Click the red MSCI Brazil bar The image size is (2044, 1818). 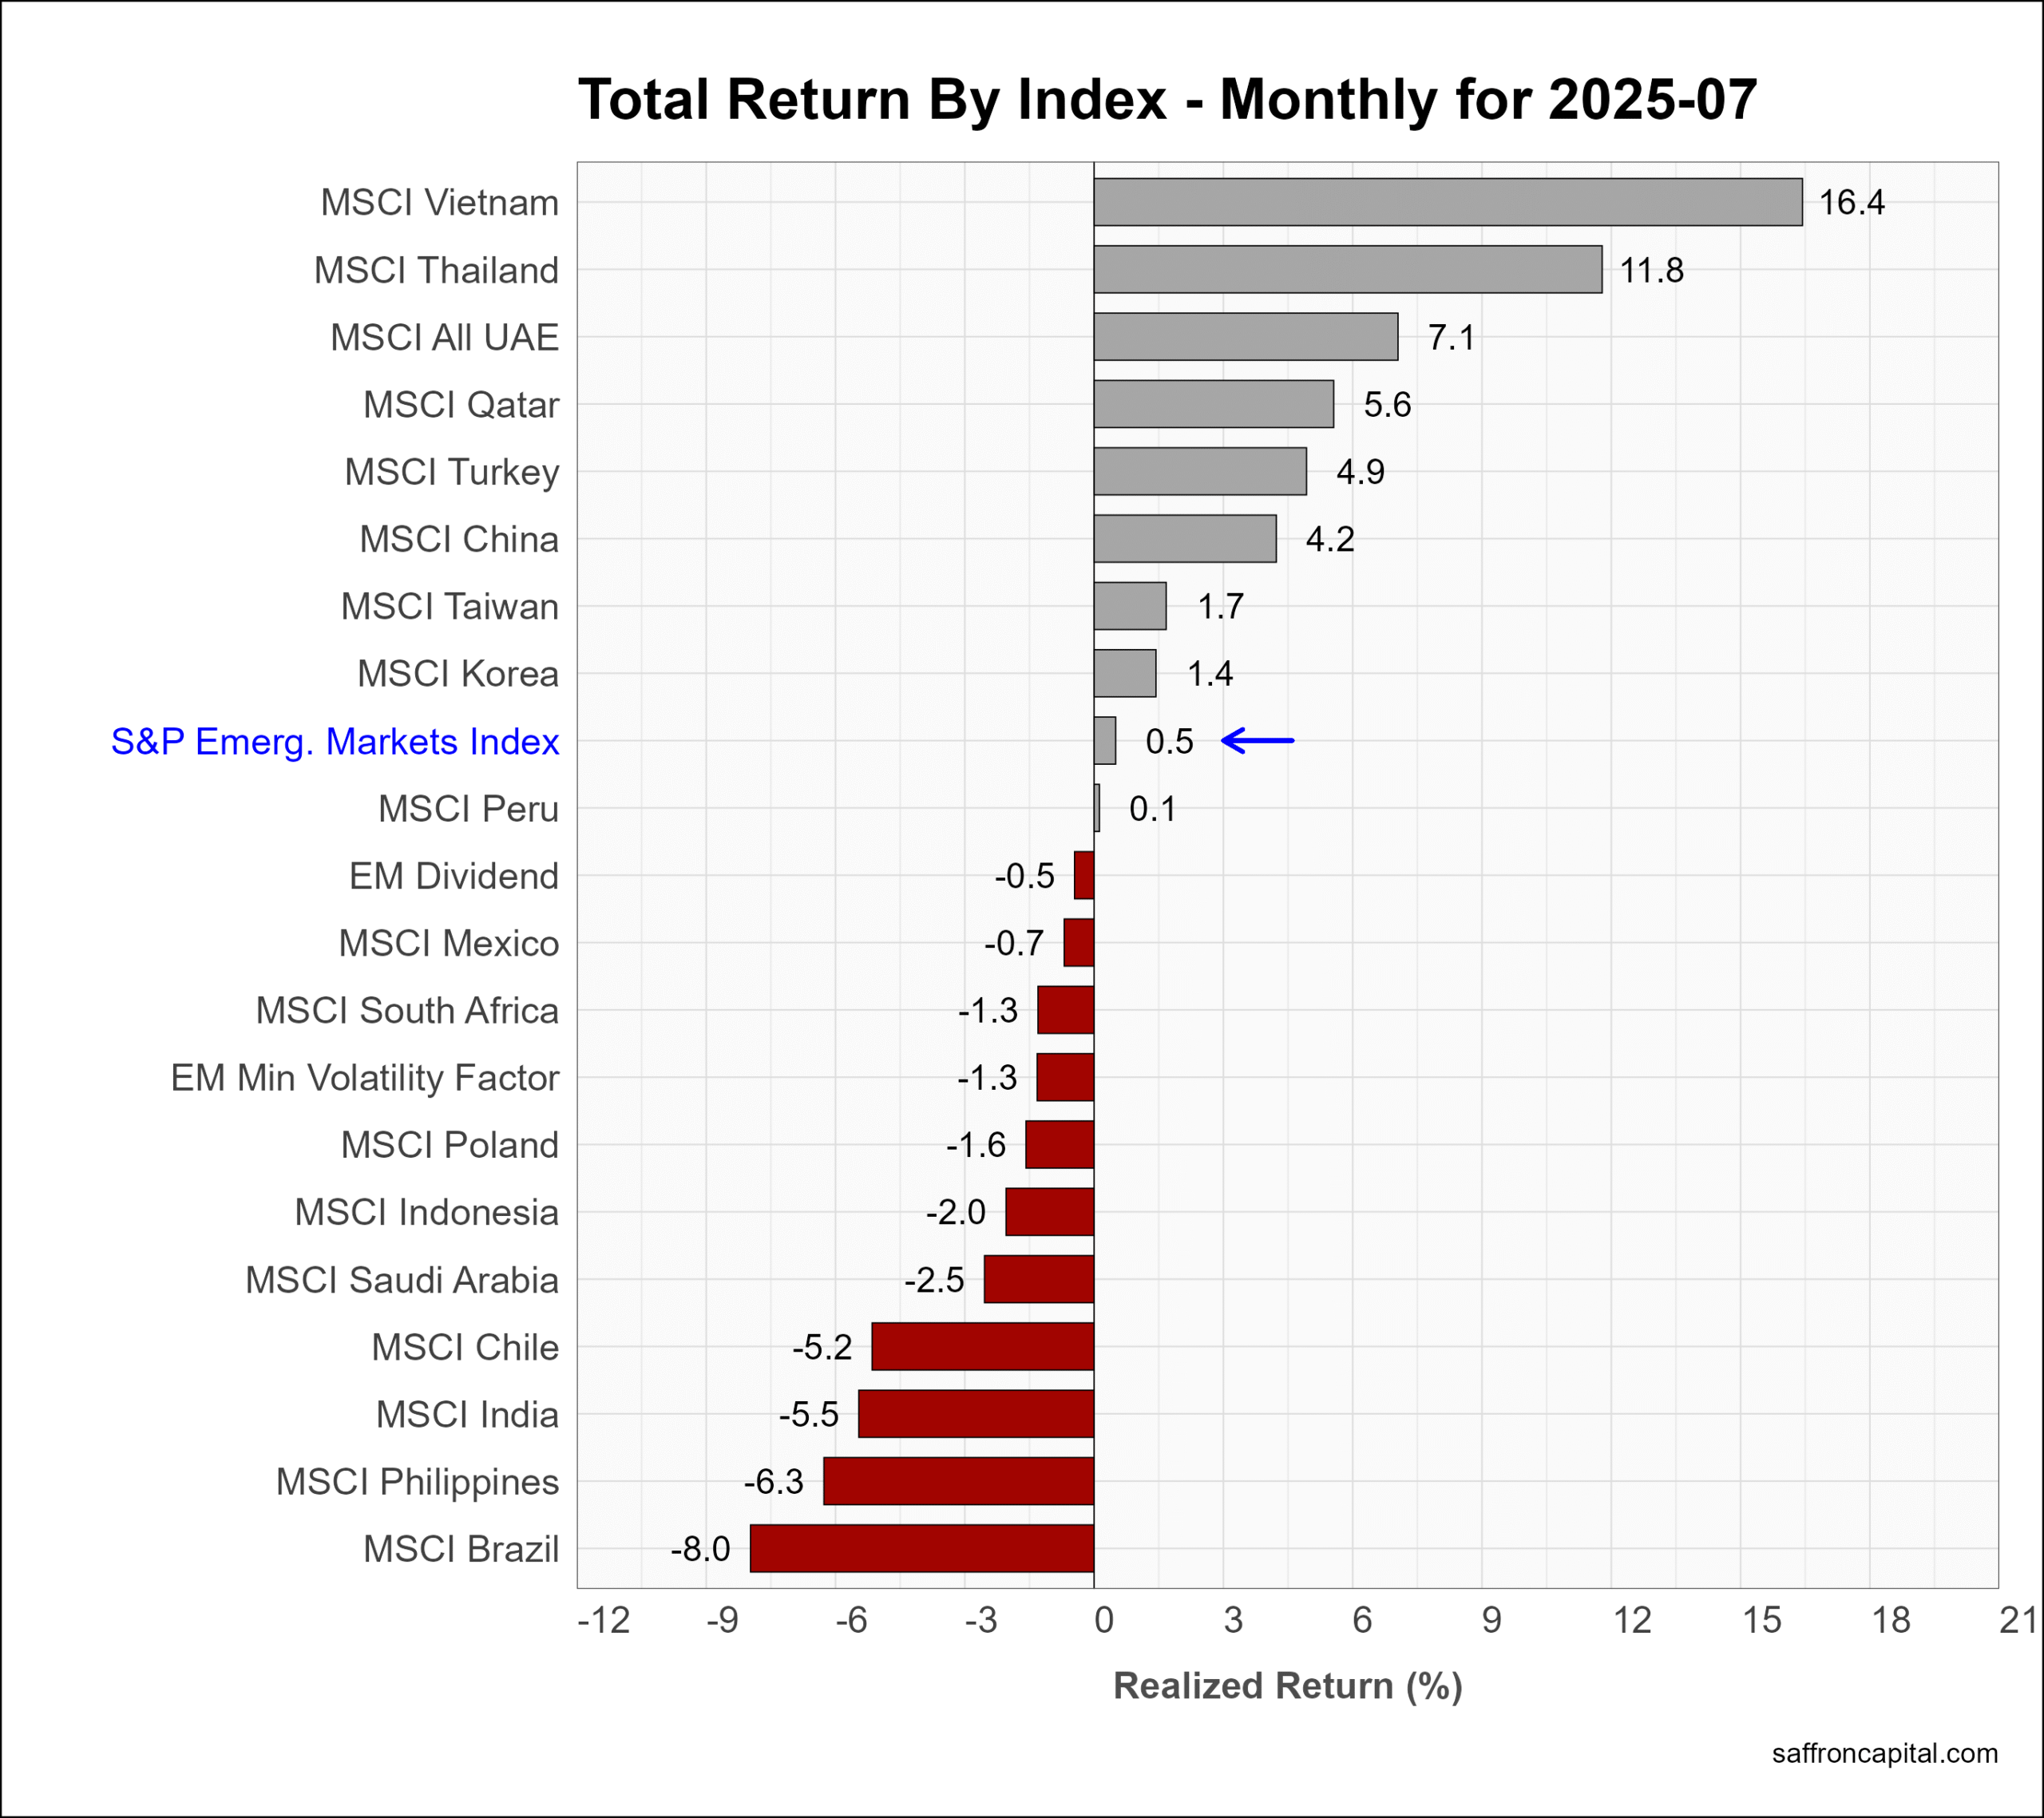coord(922,1548)
